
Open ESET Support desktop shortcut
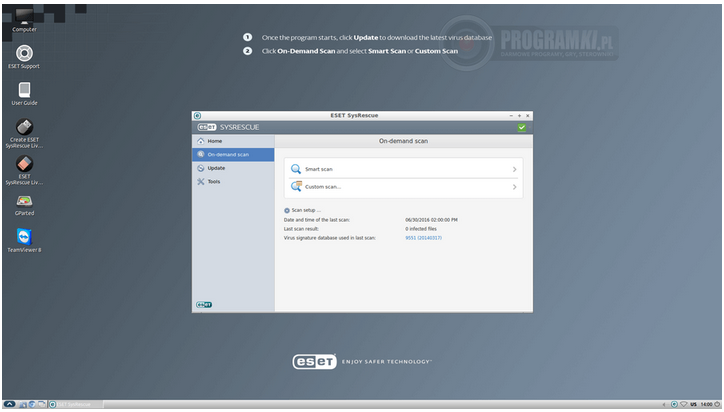pyautogui.click(x=24, y=57)
